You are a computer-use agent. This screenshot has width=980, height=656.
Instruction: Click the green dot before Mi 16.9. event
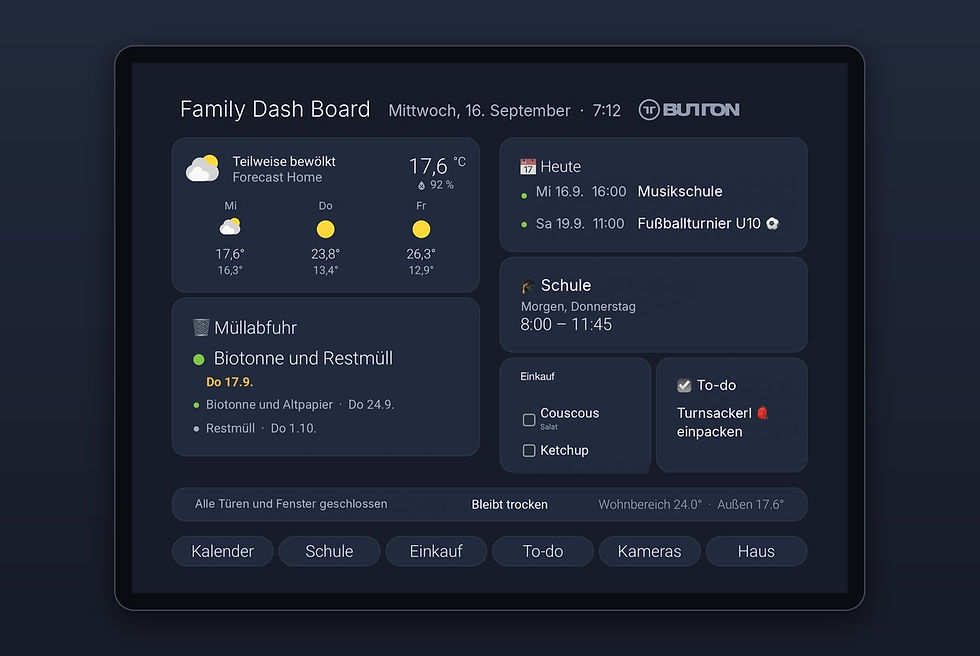pos(524,196)
